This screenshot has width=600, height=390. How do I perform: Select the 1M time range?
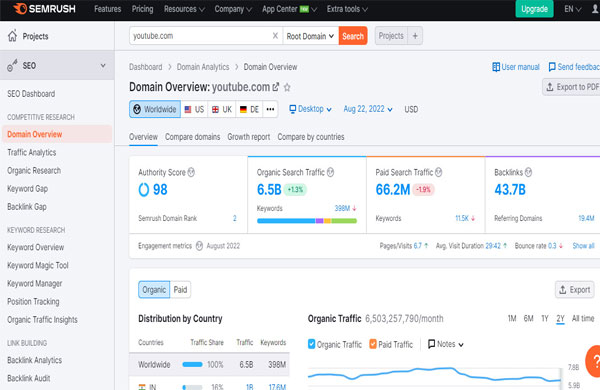coord(512,318)
